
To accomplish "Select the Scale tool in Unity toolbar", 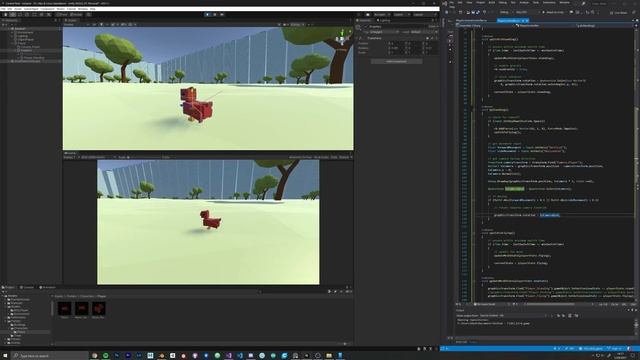I will tap(27, 14).
